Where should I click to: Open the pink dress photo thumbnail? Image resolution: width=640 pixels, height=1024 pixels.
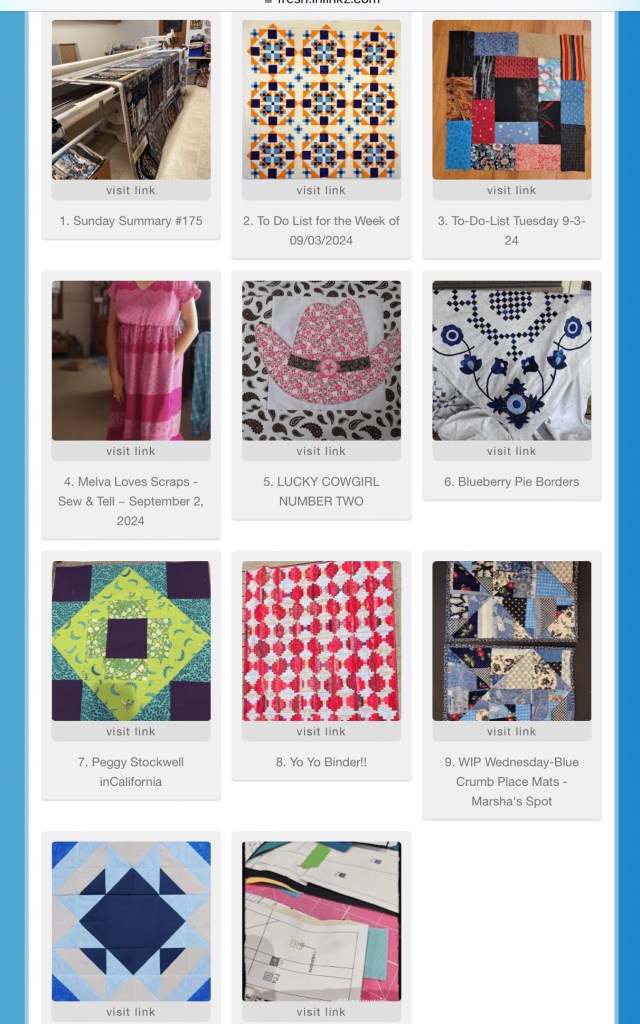coord(131,360)
